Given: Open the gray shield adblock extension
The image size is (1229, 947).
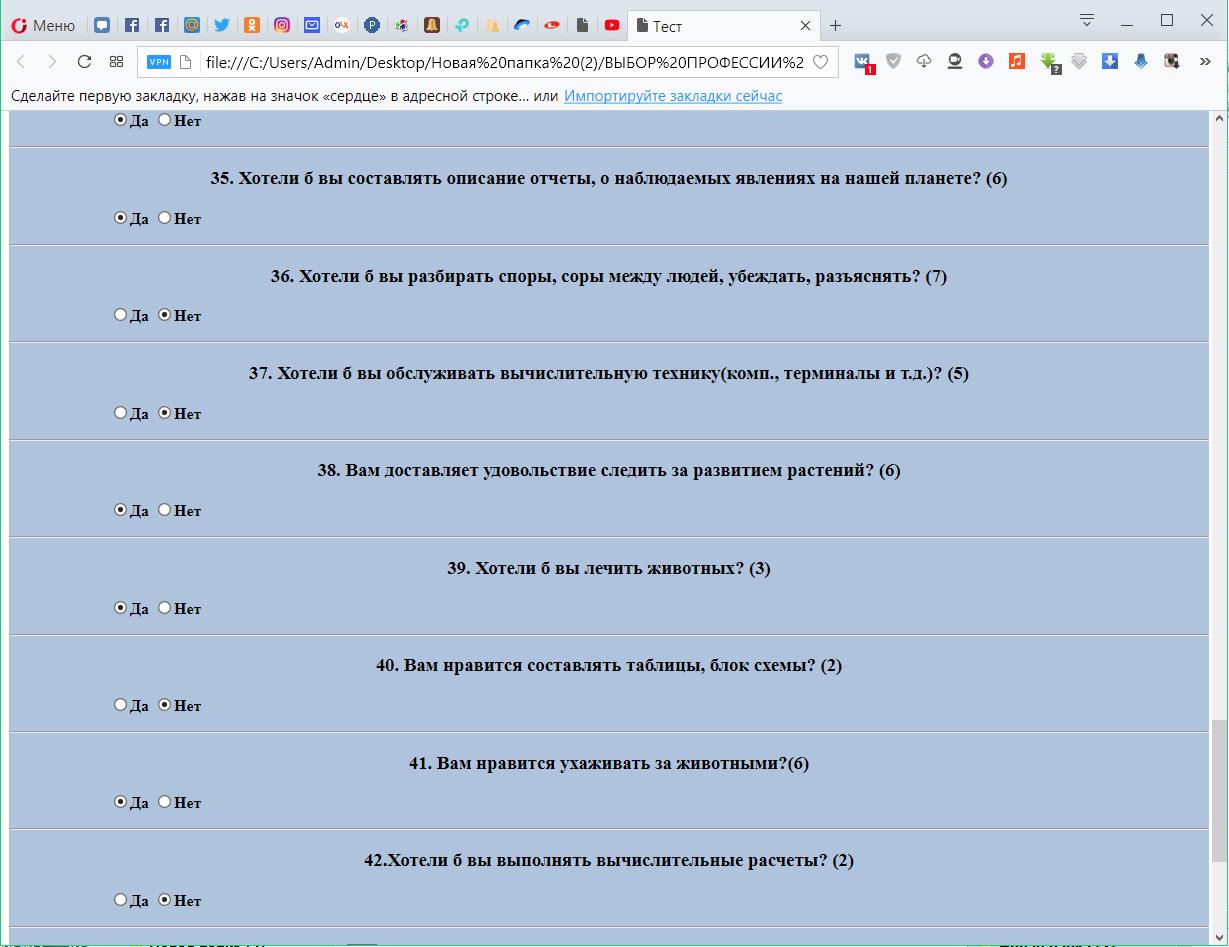Looking at the screenshot, I should point(894,62).
